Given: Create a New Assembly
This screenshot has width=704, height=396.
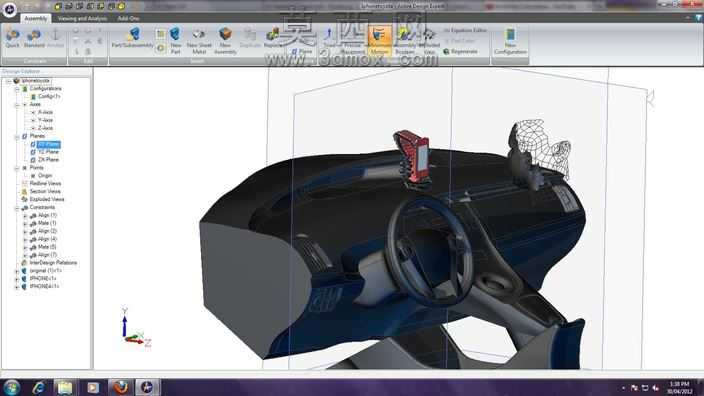Looking at the screenshot, I should (225, 41).
